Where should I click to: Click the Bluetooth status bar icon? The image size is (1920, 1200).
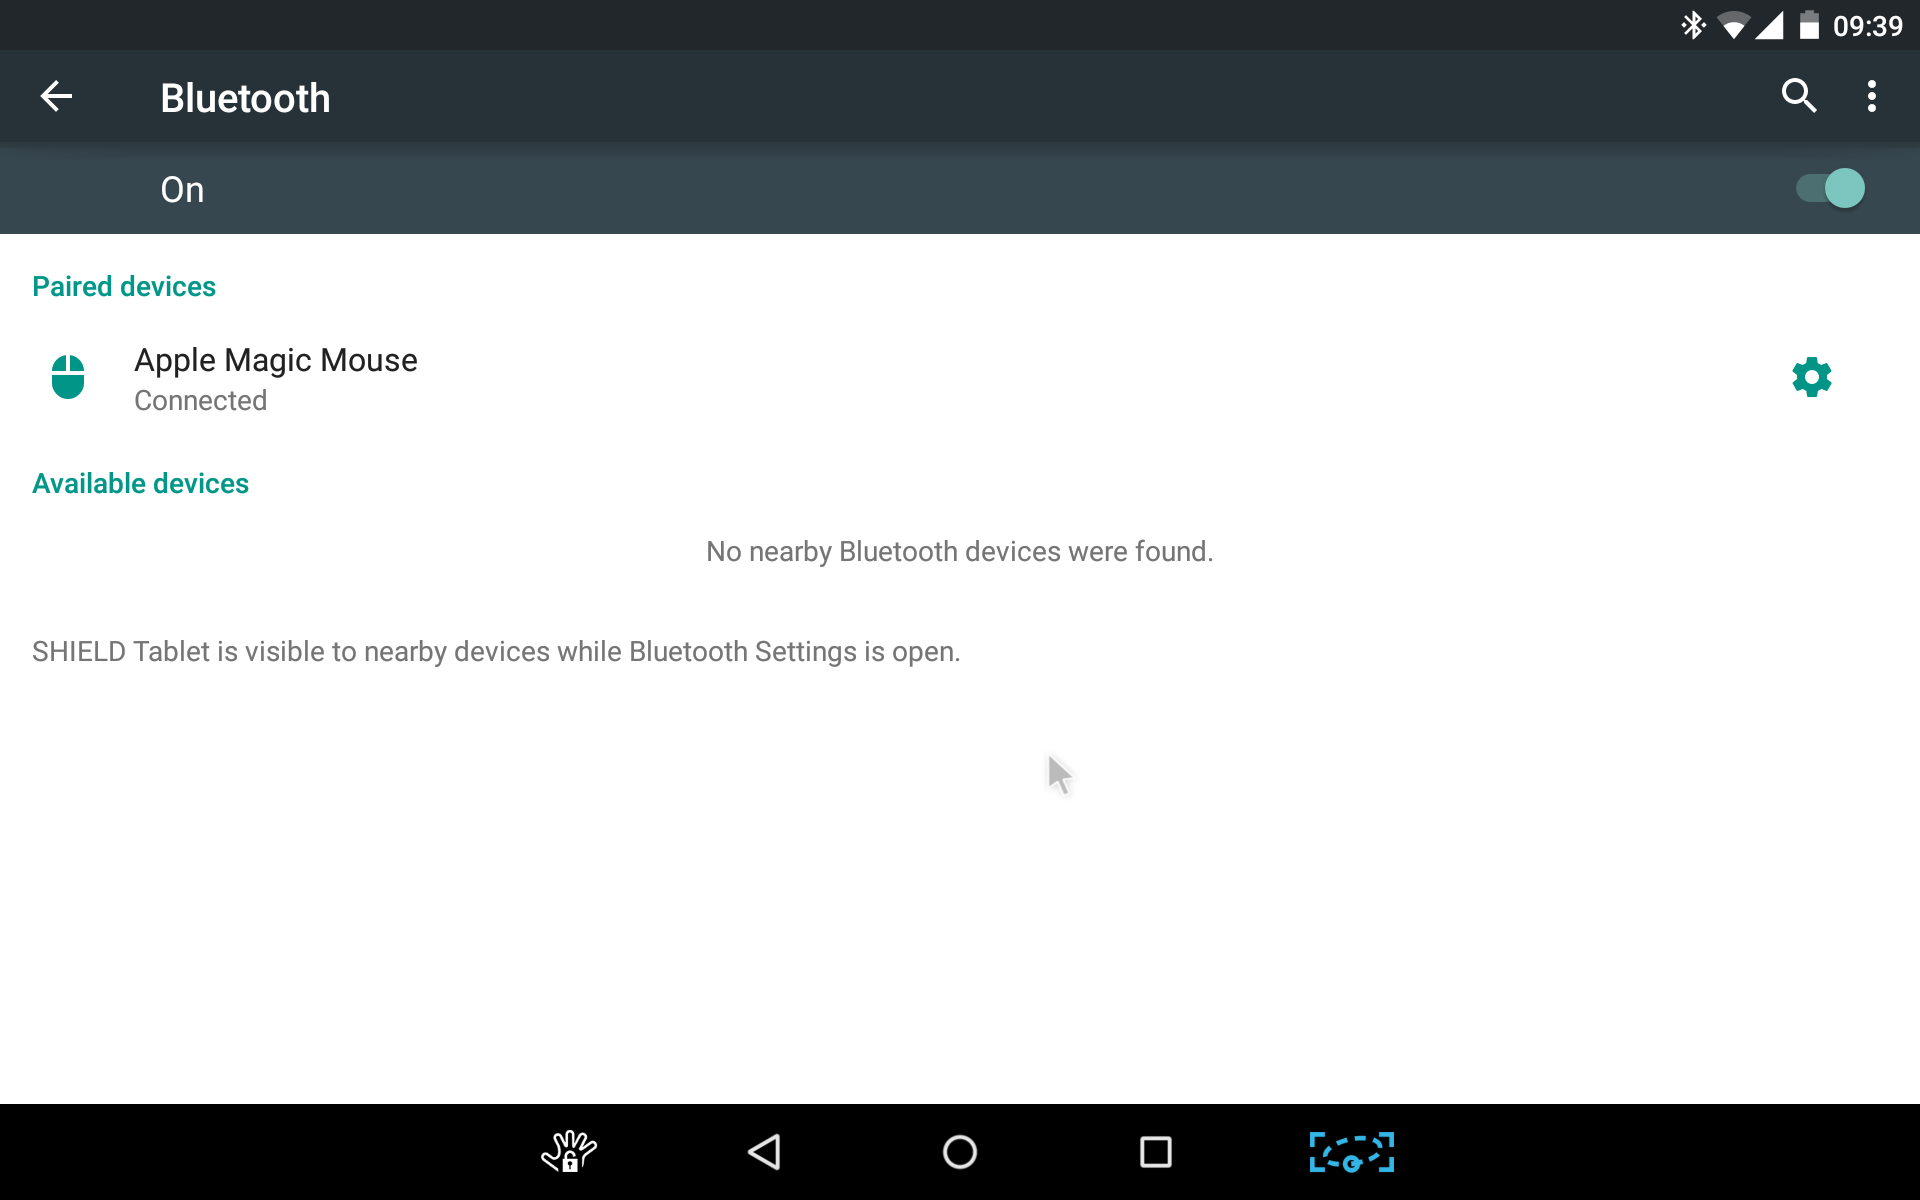pos(1681,24)
